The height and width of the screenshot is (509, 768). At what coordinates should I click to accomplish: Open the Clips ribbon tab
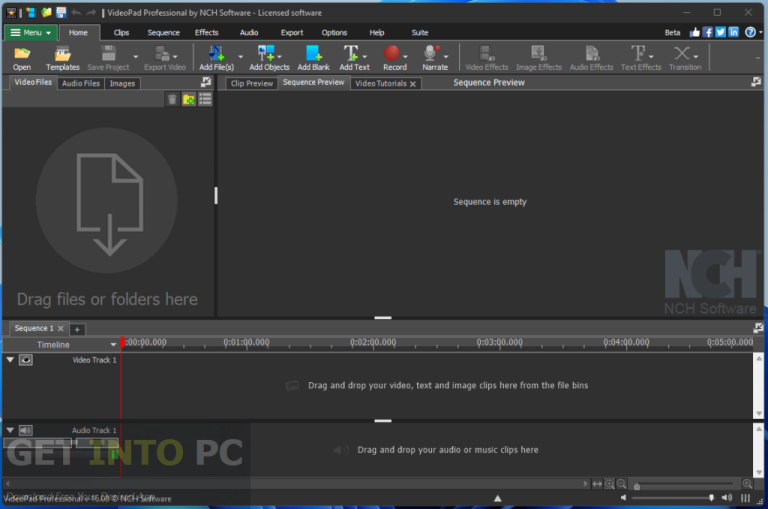click(x=121, y=33)
